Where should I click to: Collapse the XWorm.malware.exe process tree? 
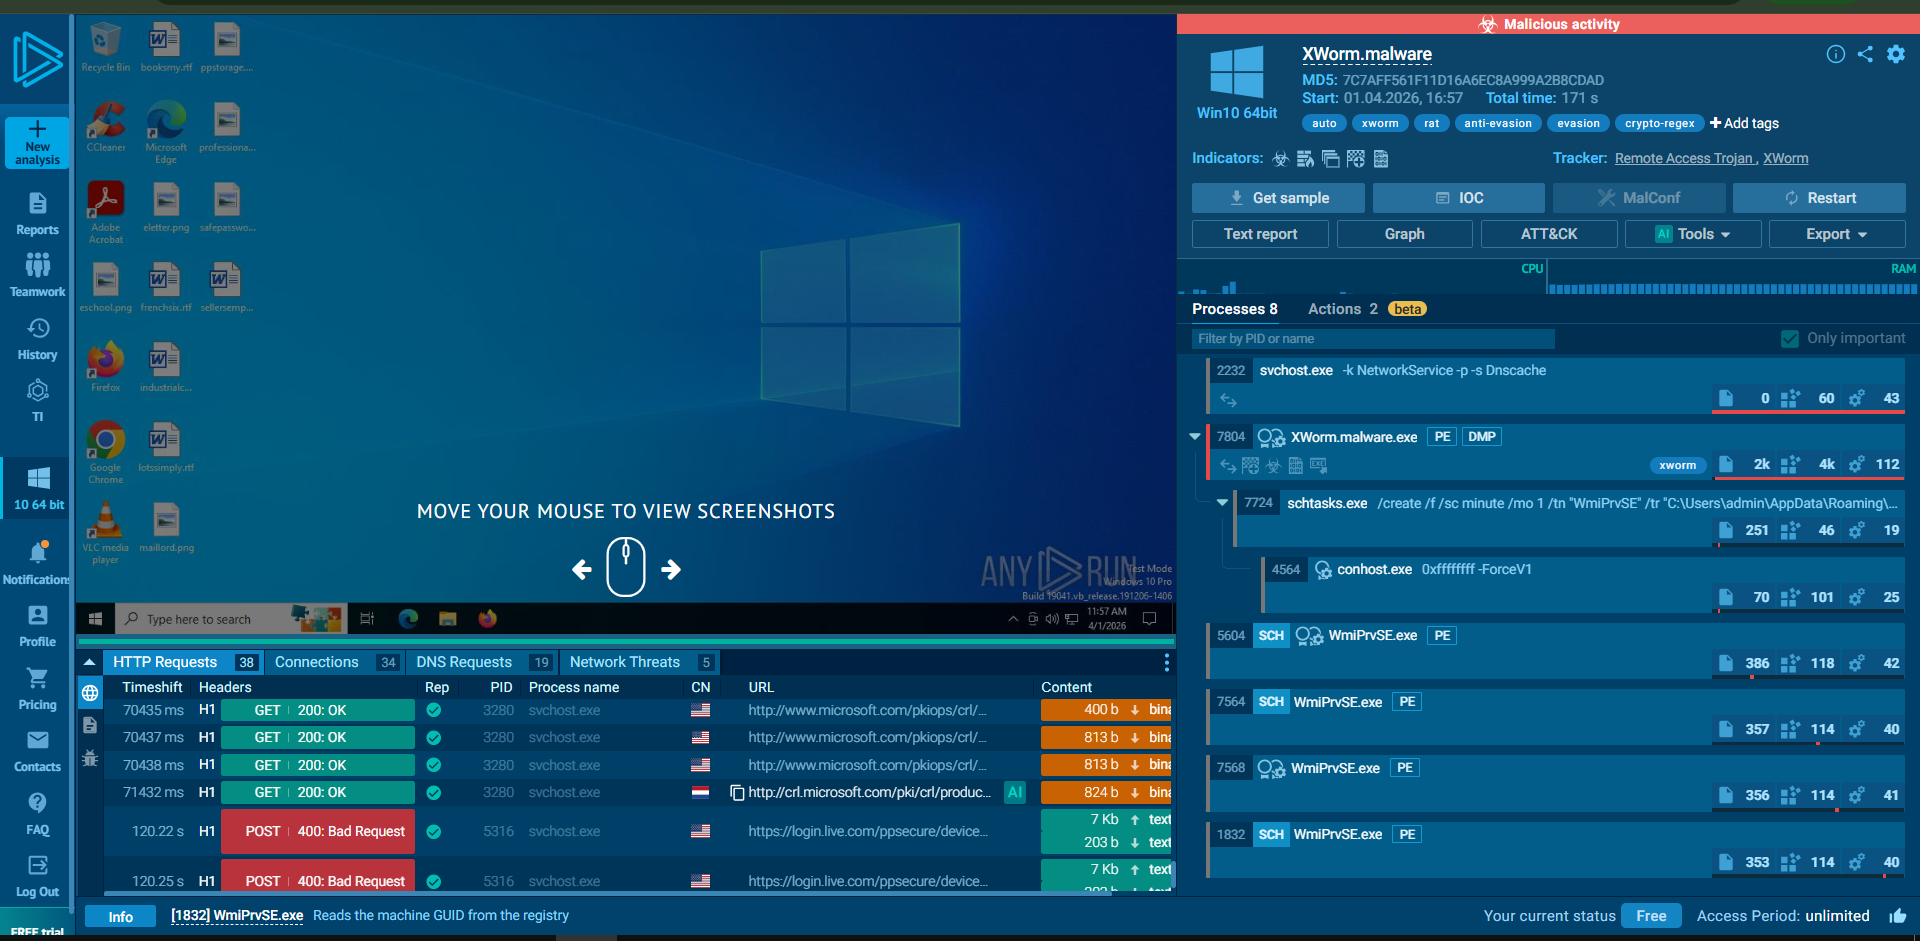(x=1194, y=436)
